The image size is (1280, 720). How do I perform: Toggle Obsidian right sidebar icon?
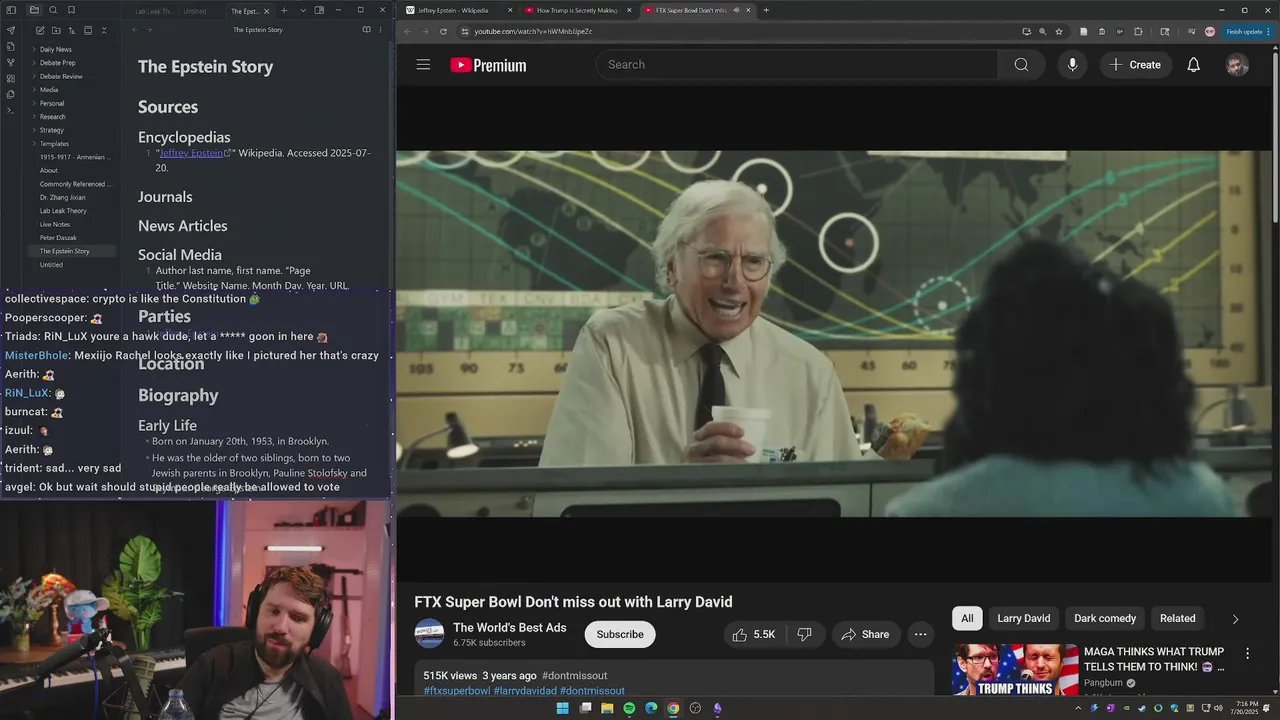319,10
